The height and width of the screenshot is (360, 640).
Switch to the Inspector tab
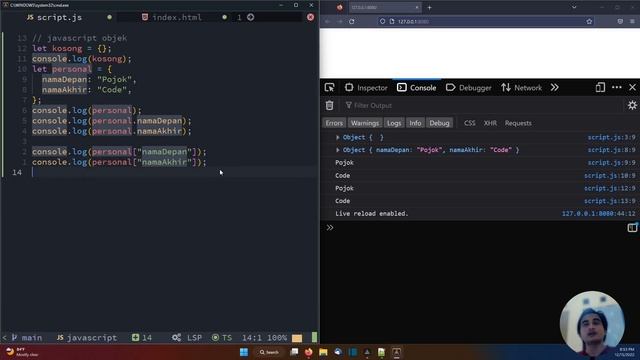click(x=366, y=88)
